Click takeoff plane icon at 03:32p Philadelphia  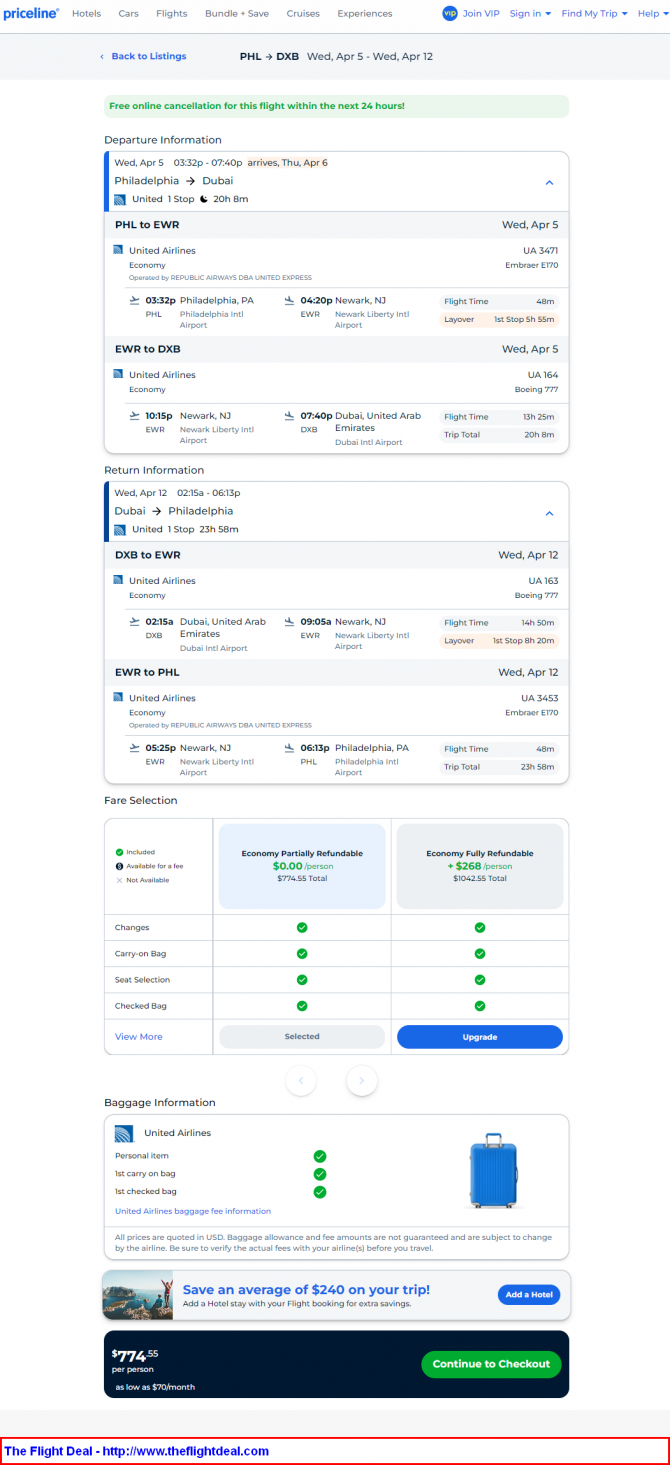135,300
